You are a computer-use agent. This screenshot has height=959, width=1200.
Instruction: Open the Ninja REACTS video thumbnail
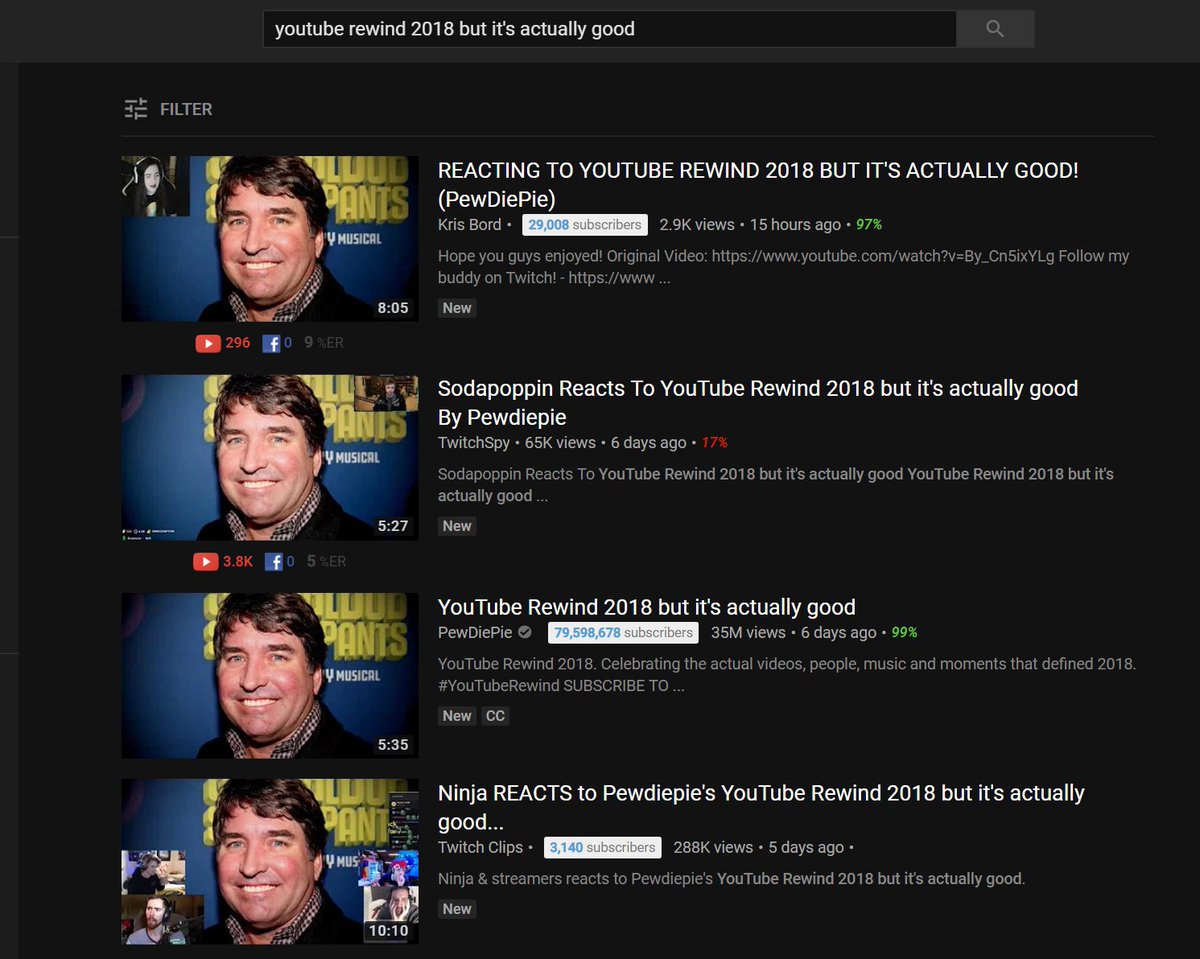[x=270, y=862]
